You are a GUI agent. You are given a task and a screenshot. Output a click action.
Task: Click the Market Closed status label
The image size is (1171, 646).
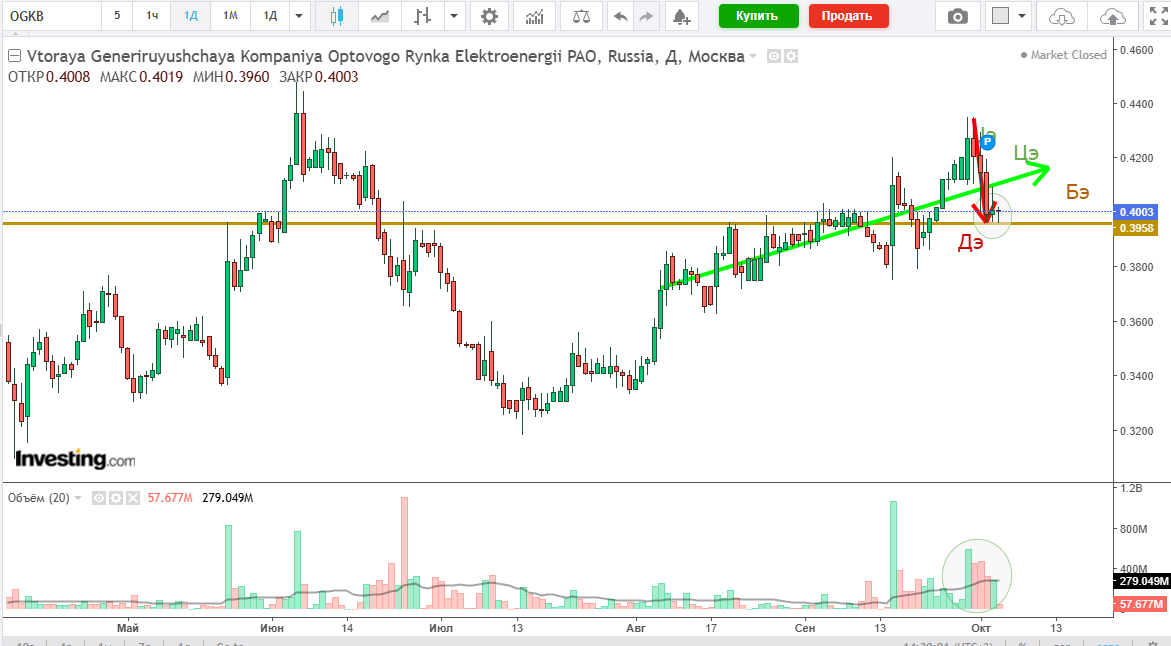(x=1063, y=55)
